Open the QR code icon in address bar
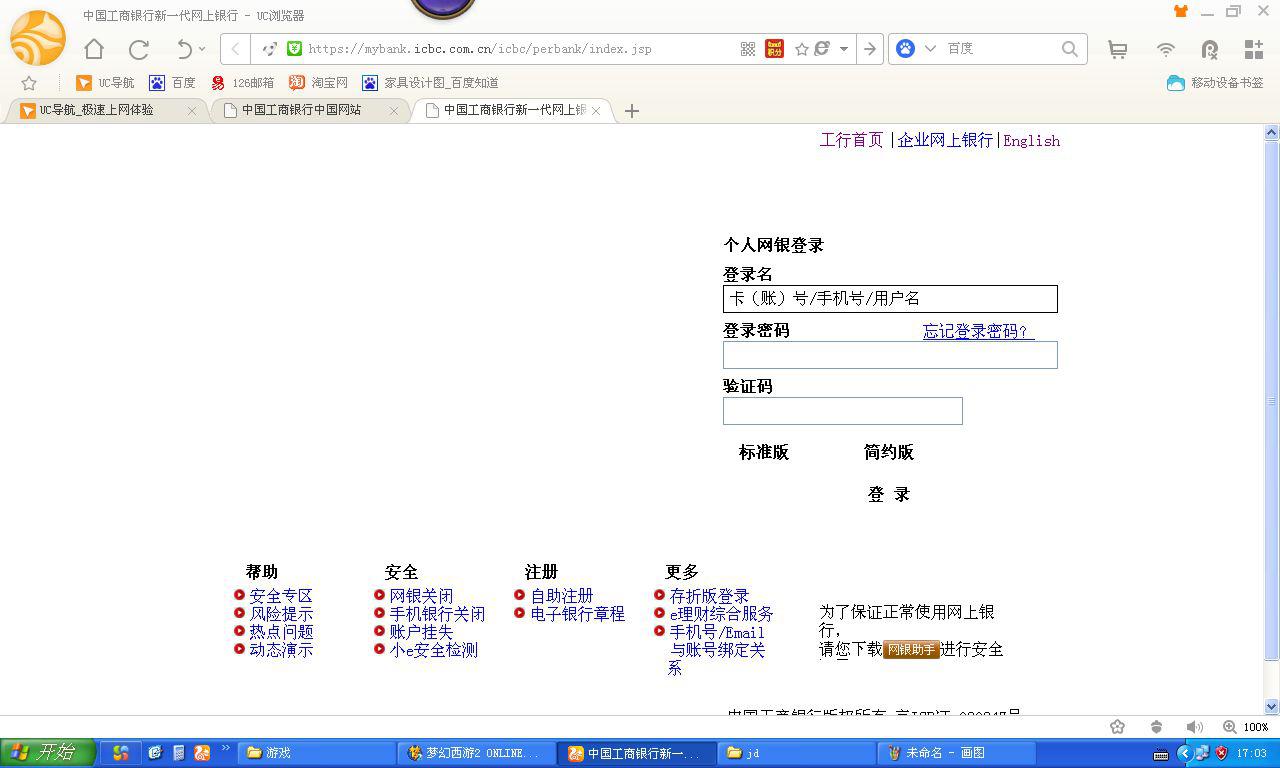This screenshot has height=768, width=1280. [747, 48]
